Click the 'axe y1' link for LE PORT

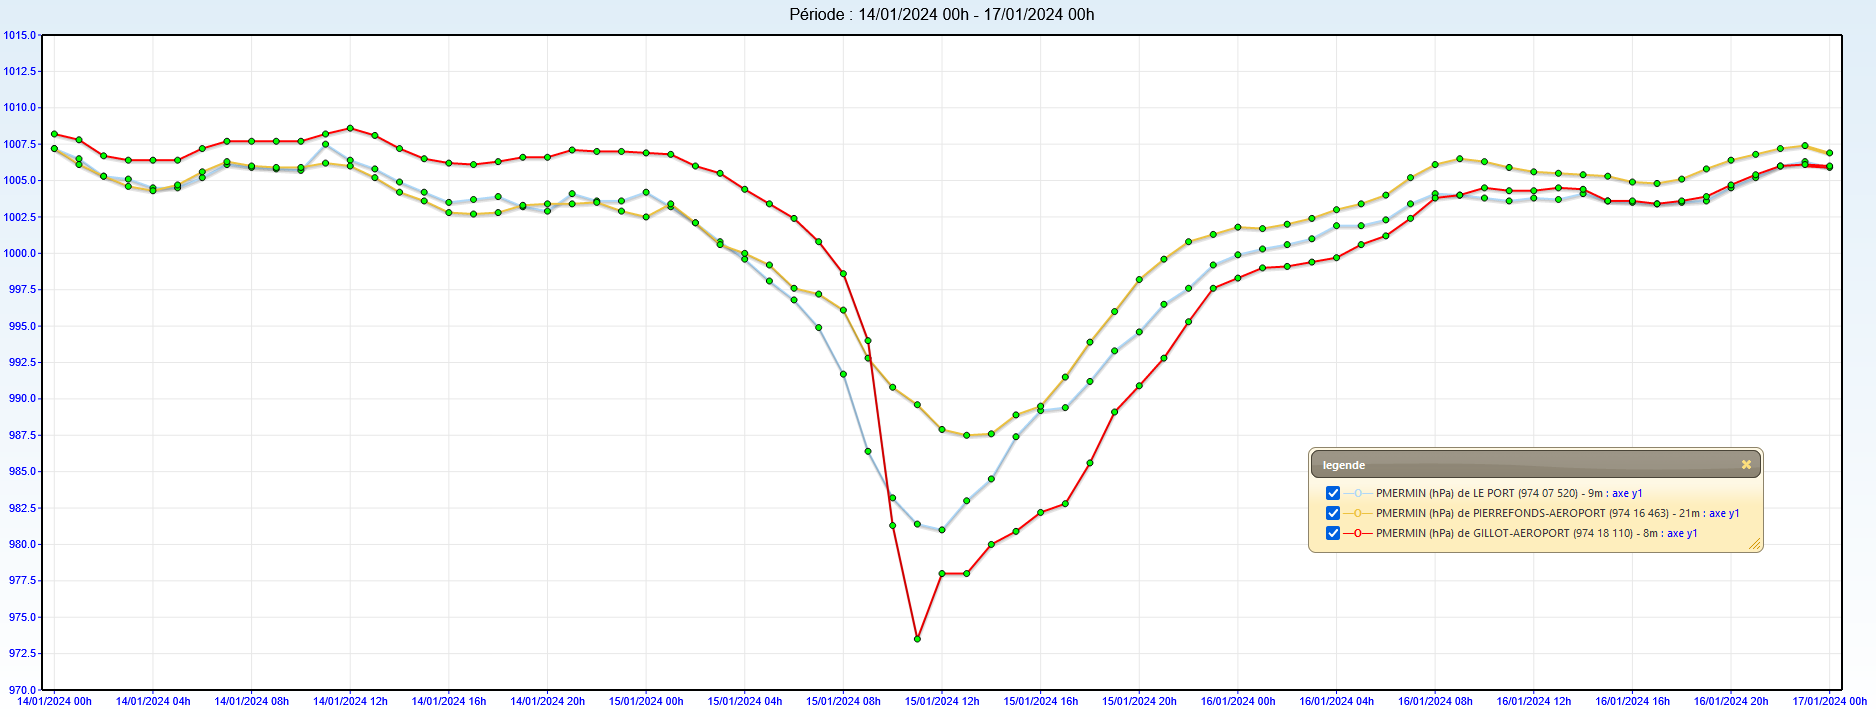(x=1627, y=493)
